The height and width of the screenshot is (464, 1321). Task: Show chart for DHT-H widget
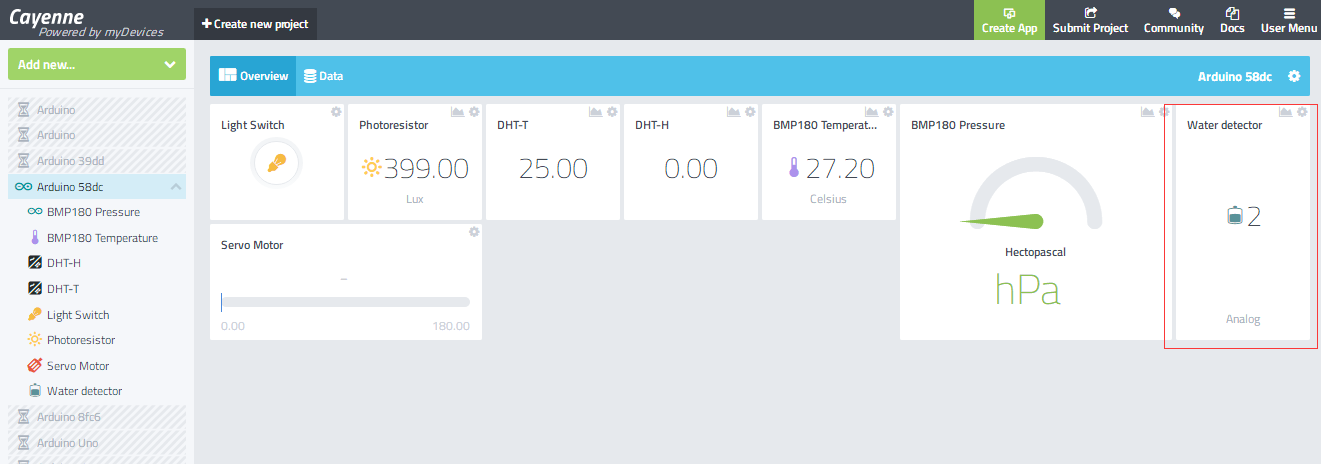coord(733,112)
